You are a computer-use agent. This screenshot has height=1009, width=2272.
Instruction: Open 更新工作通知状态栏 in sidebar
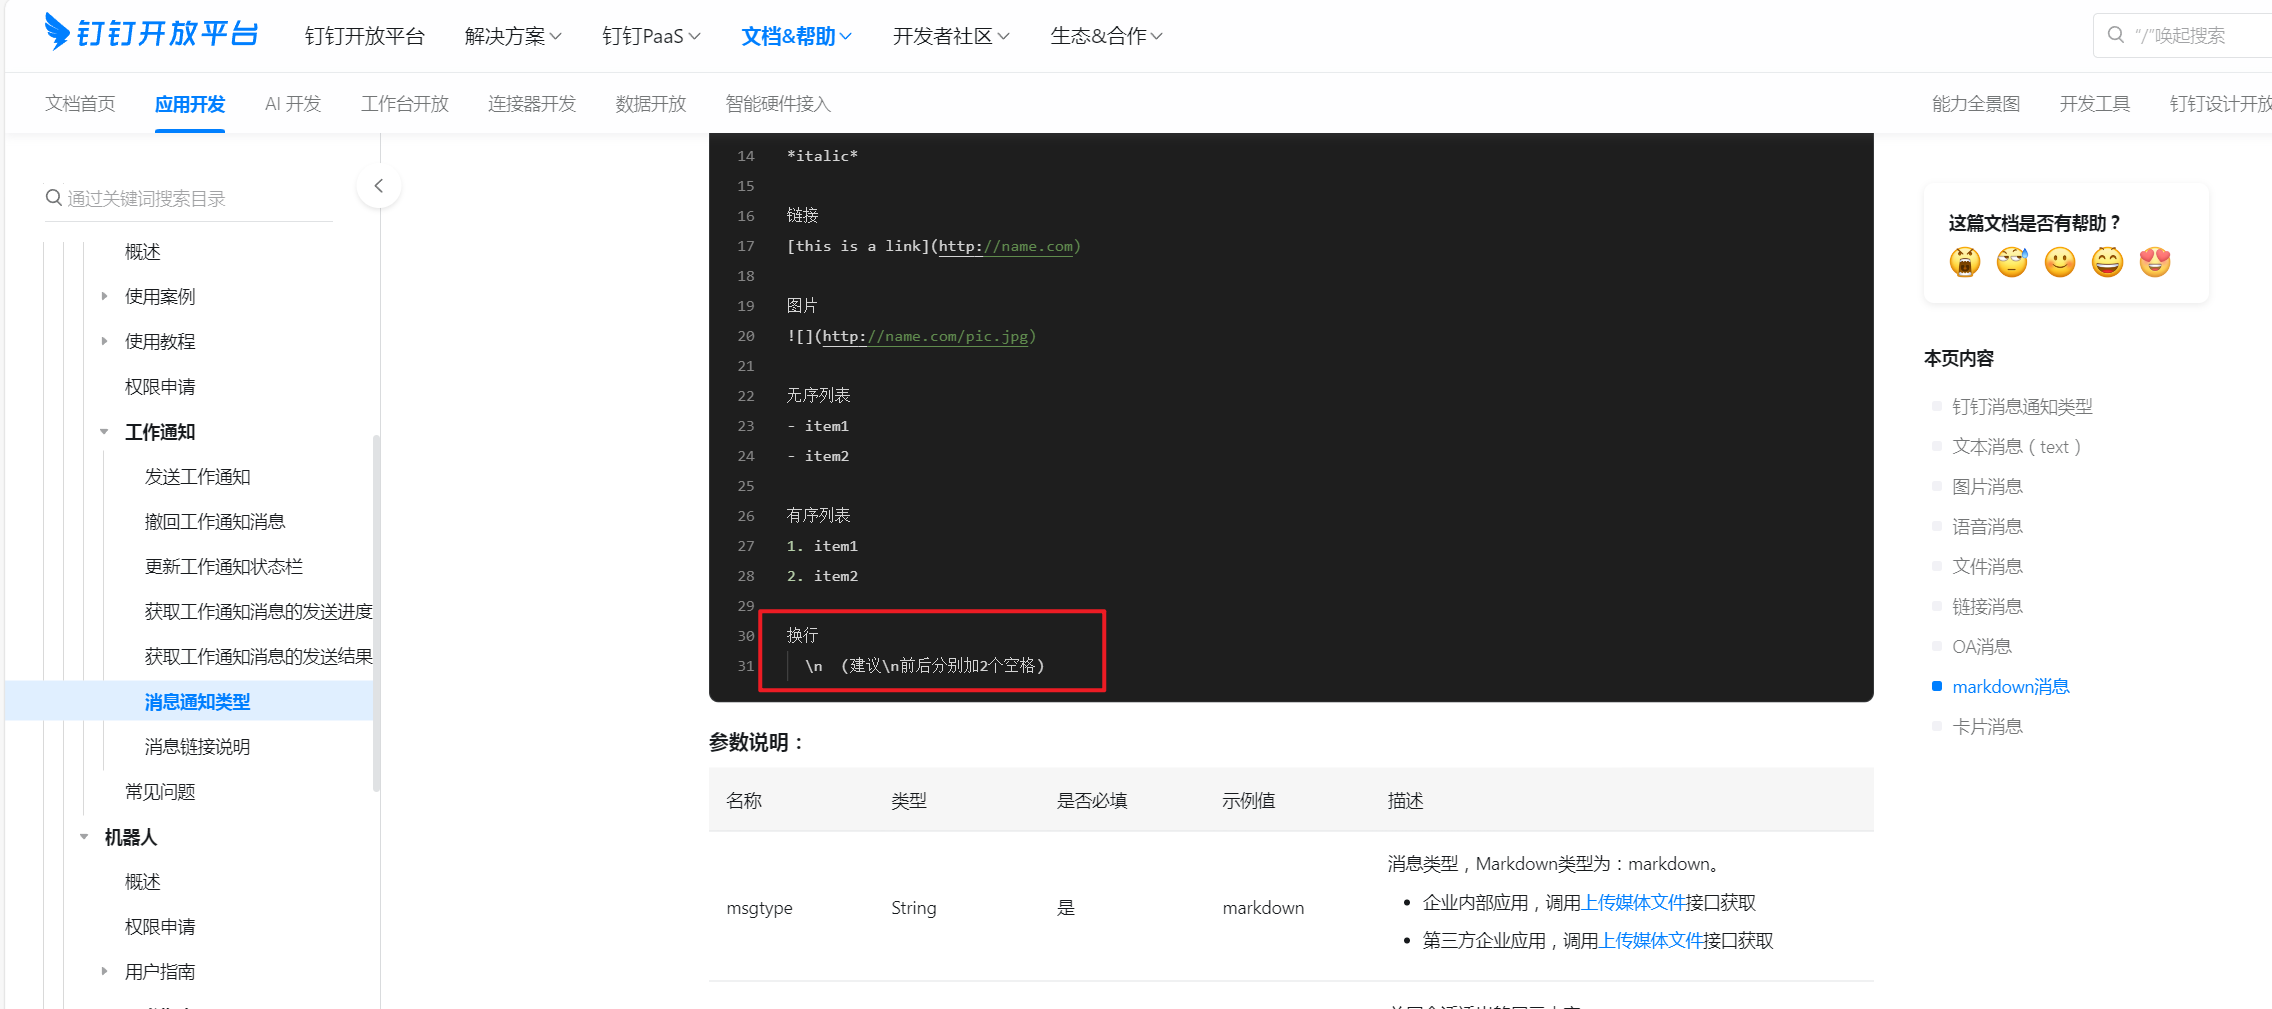pos(223,566)
